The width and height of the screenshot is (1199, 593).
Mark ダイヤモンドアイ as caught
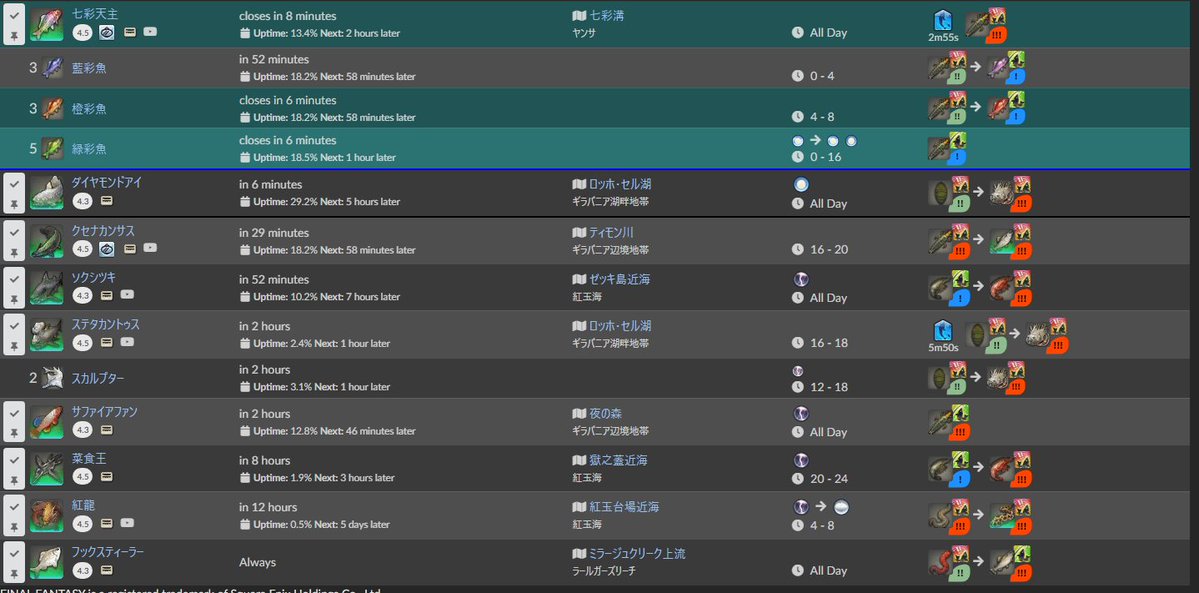(14, 184)
